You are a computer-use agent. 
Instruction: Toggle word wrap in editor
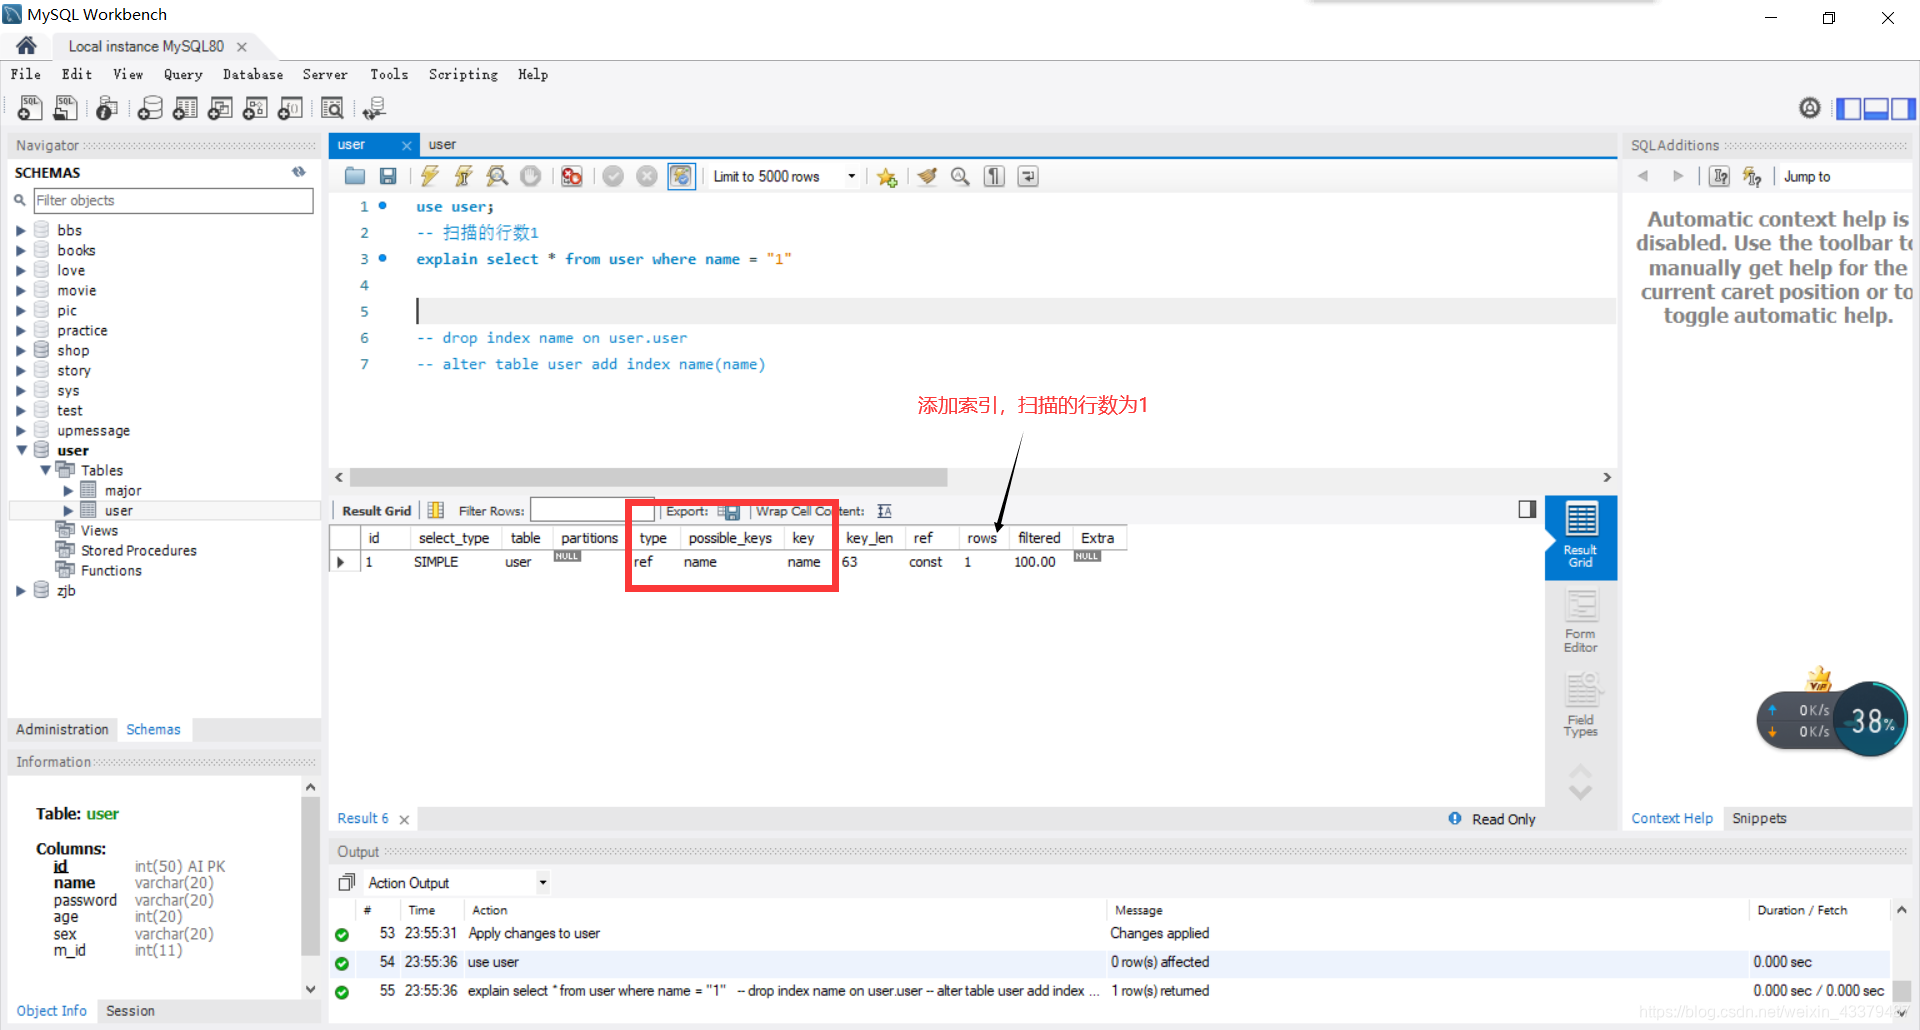pos(1028,177)
